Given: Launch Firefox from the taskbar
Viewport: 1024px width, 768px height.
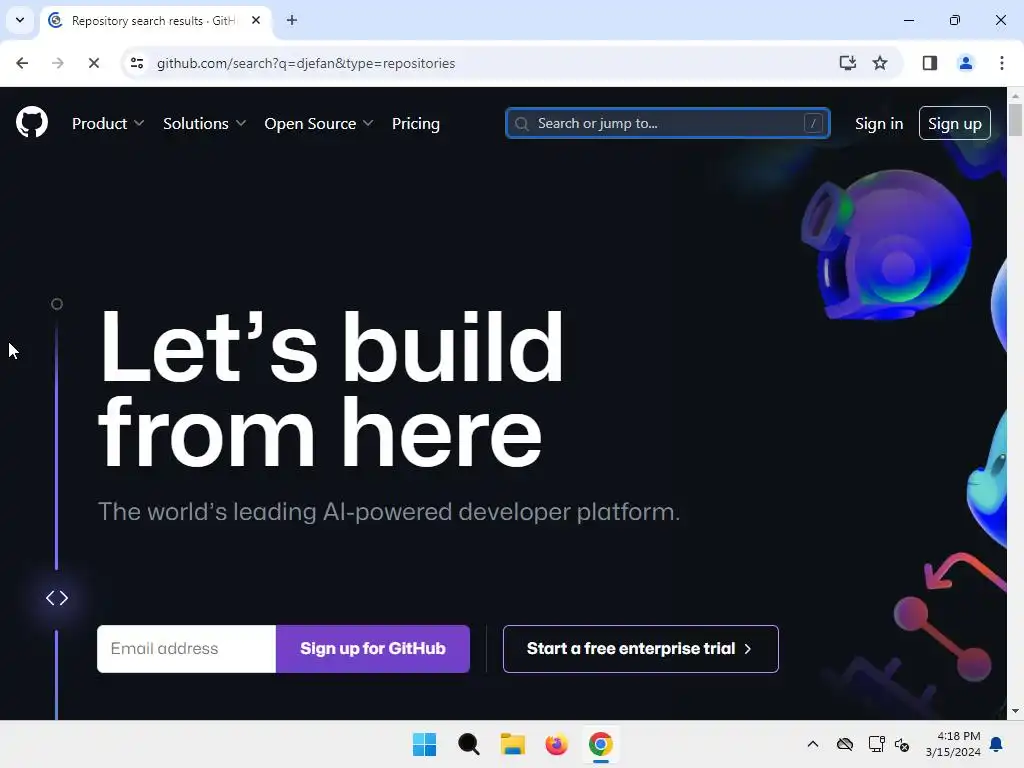Looking at the screenshot, I should pyautogui.click(x=556, y=744).
